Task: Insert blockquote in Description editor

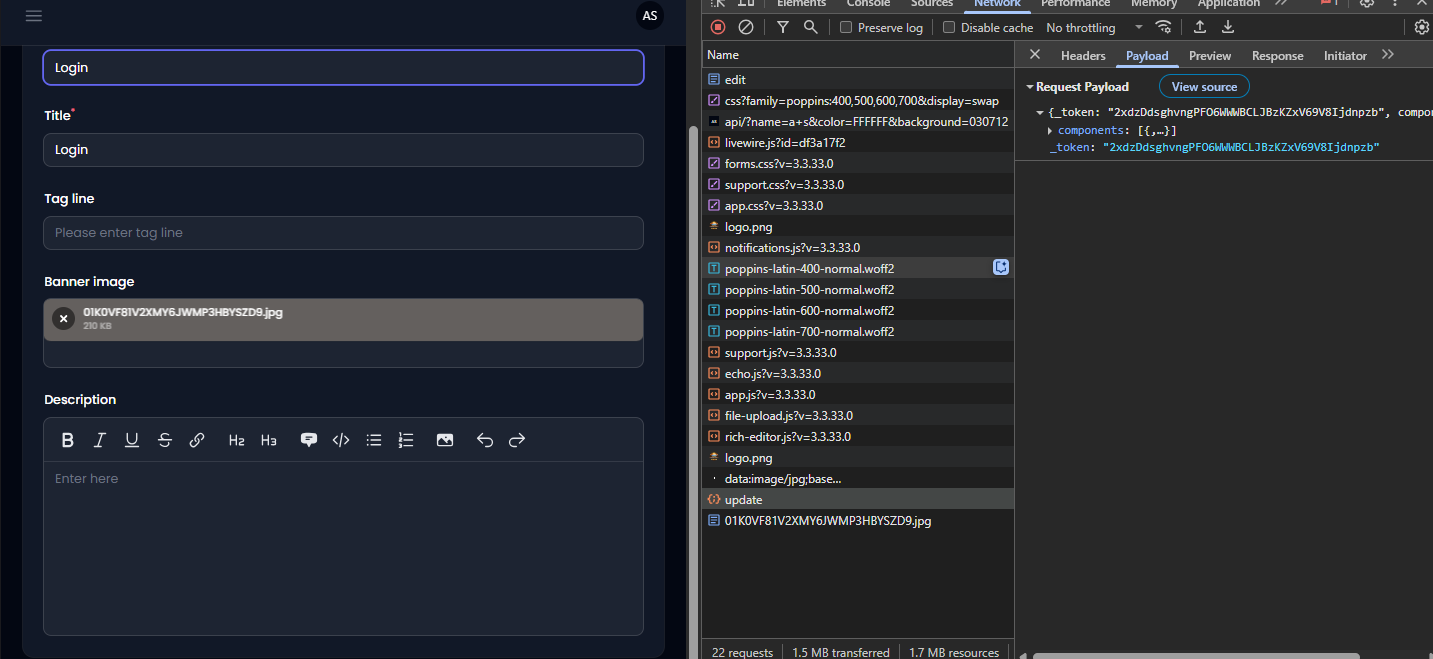Action: point(309,440)
